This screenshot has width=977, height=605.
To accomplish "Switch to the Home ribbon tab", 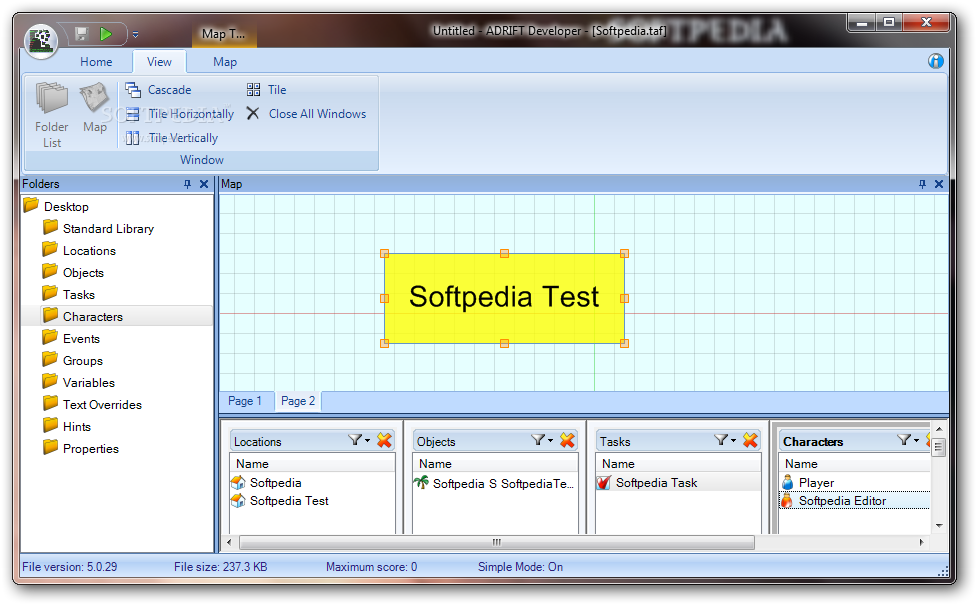I will pos(96,62).
